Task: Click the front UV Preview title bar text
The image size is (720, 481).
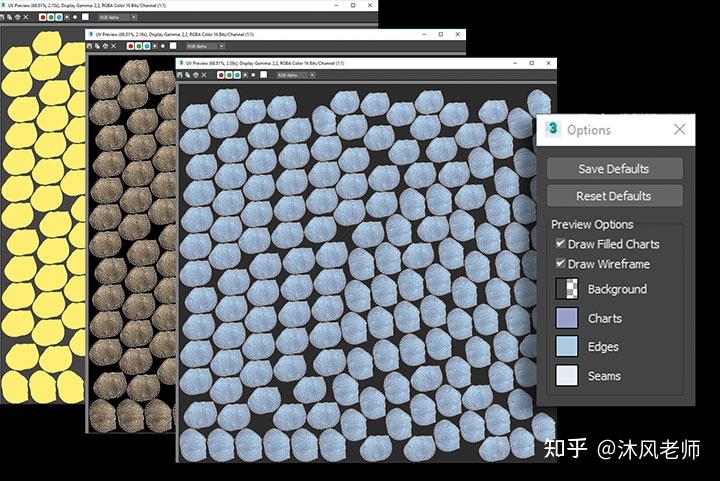Action: point(265,63)
